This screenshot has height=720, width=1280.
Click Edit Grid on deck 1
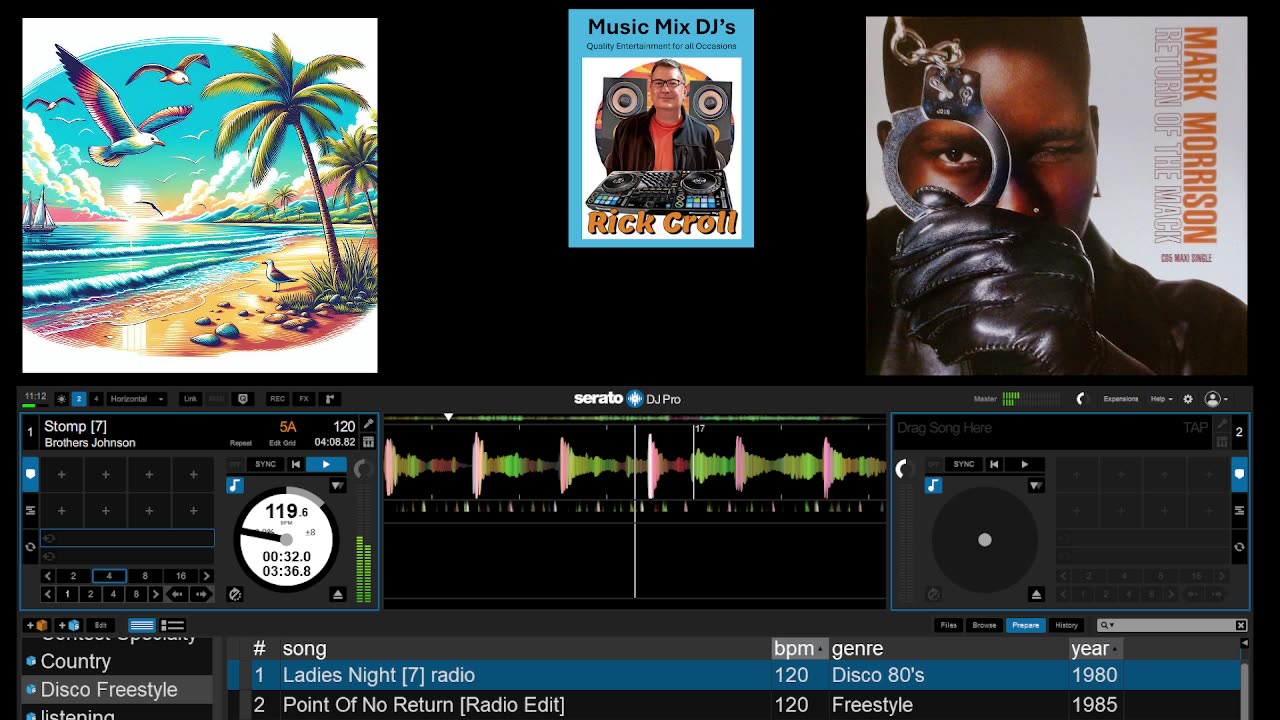(282, 443)
